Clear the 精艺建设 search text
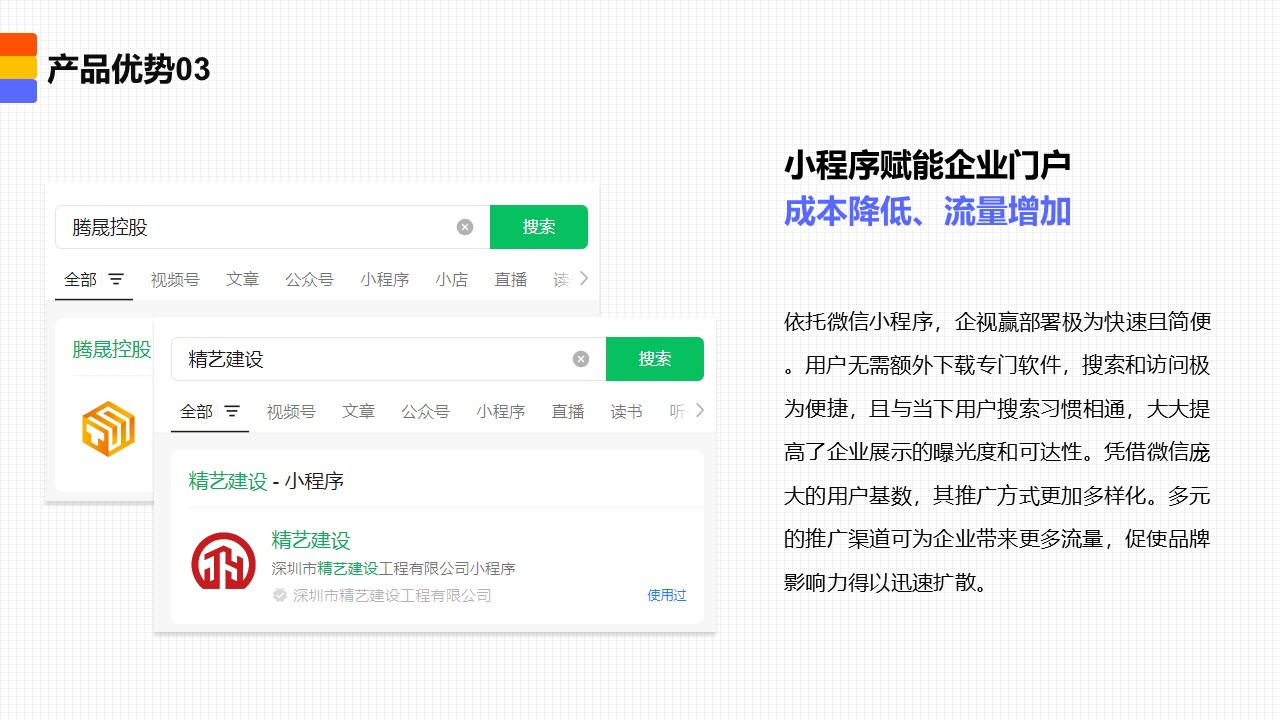 581,359
